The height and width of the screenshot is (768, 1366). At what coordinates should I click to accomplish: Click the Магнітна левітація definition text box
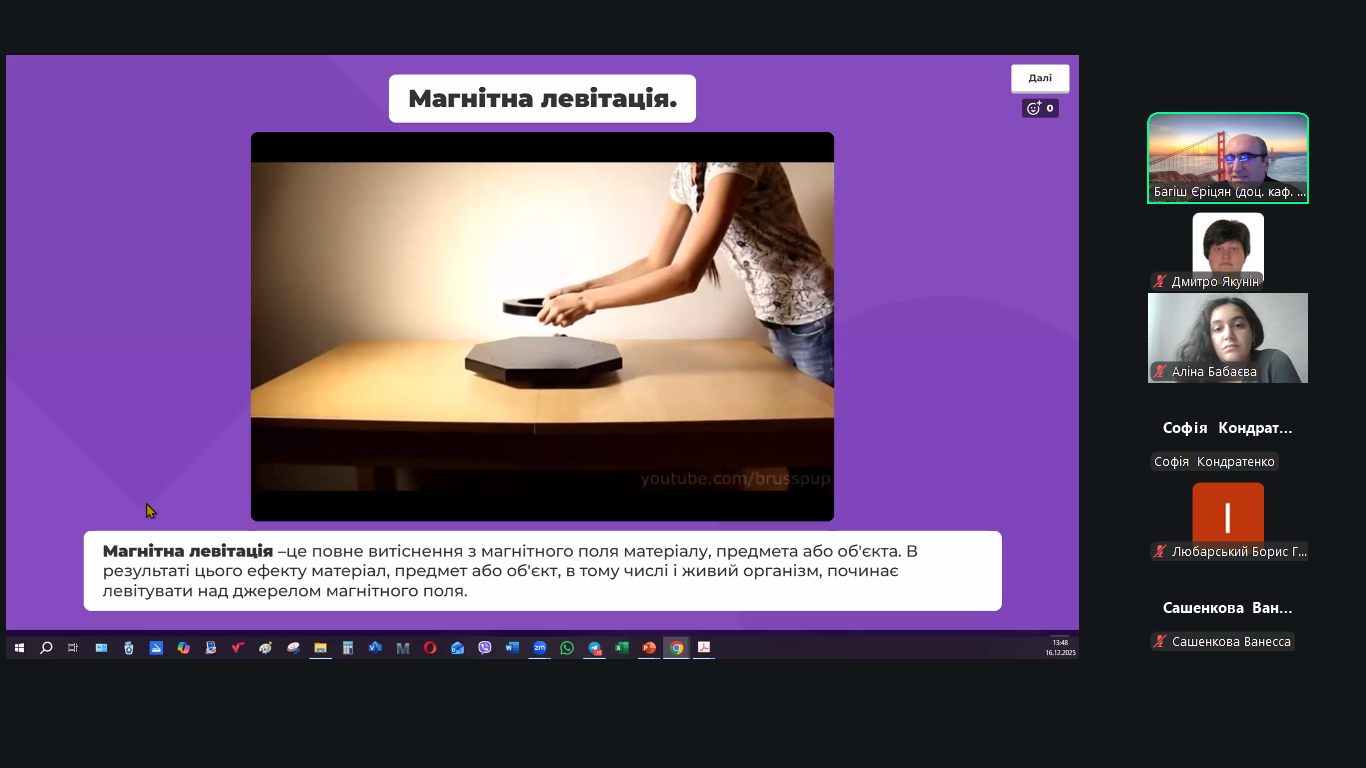[542, 571]
